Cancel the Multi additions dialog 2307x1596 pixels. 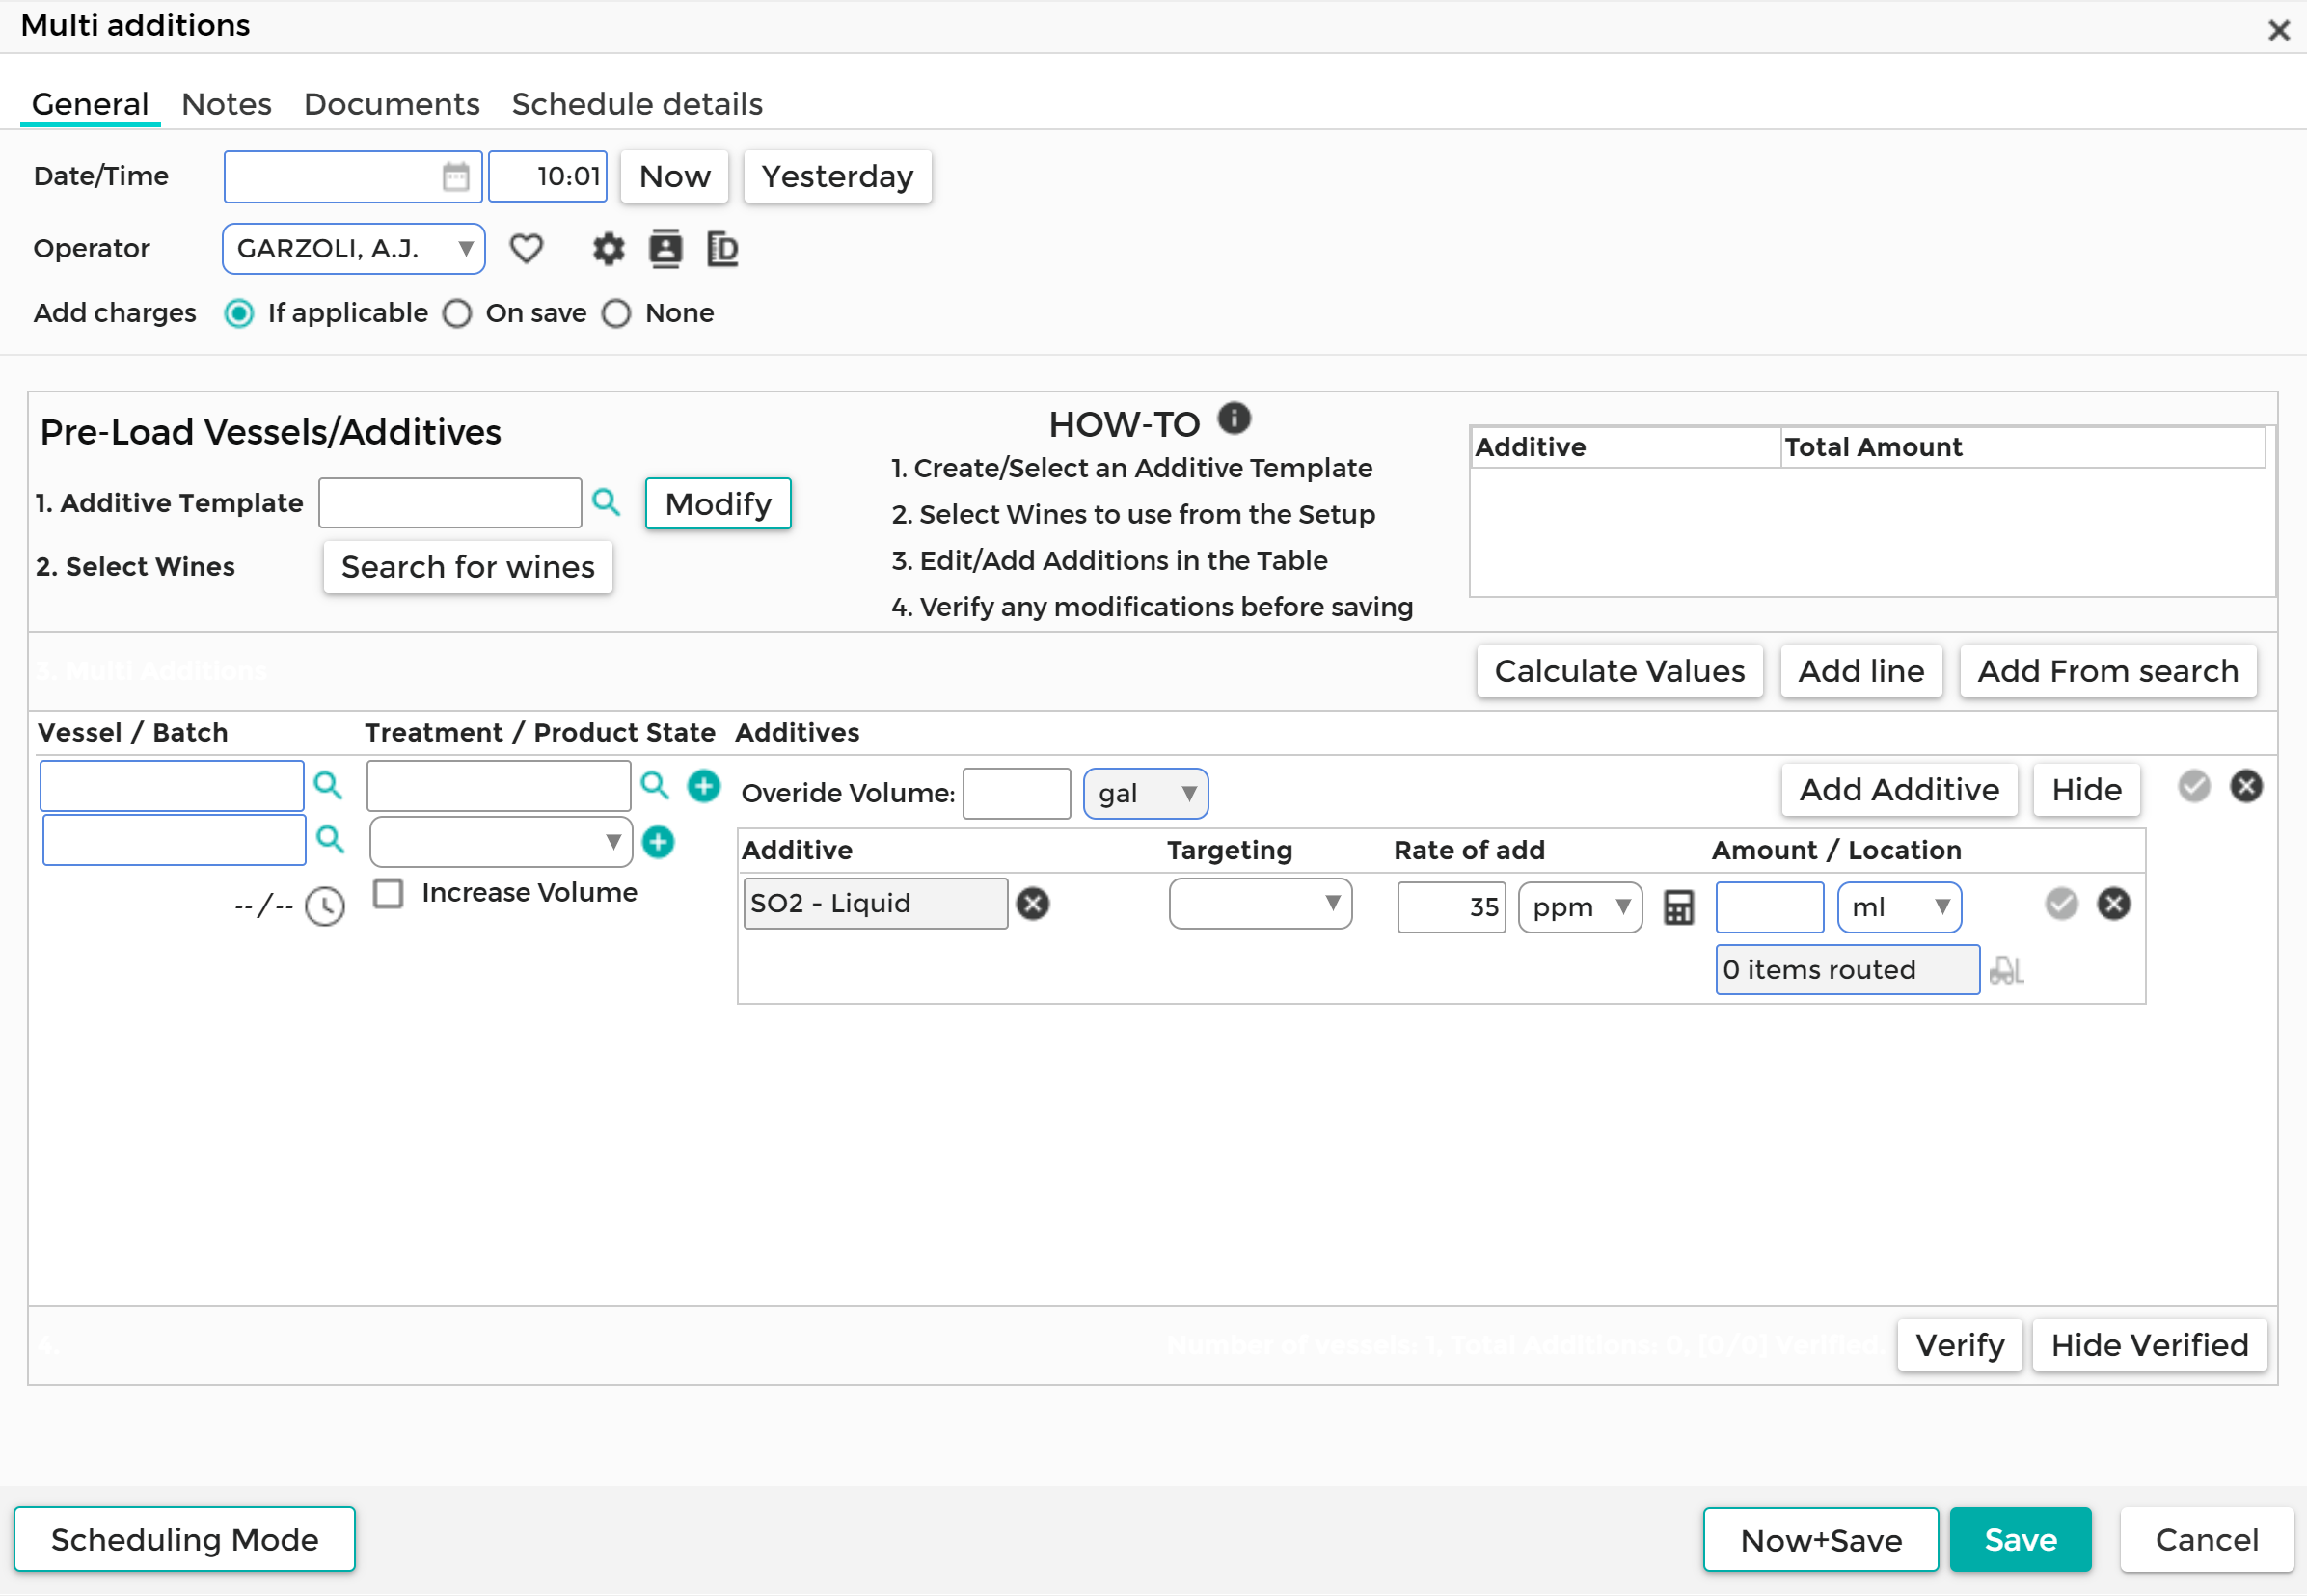click(2206, 1541)
